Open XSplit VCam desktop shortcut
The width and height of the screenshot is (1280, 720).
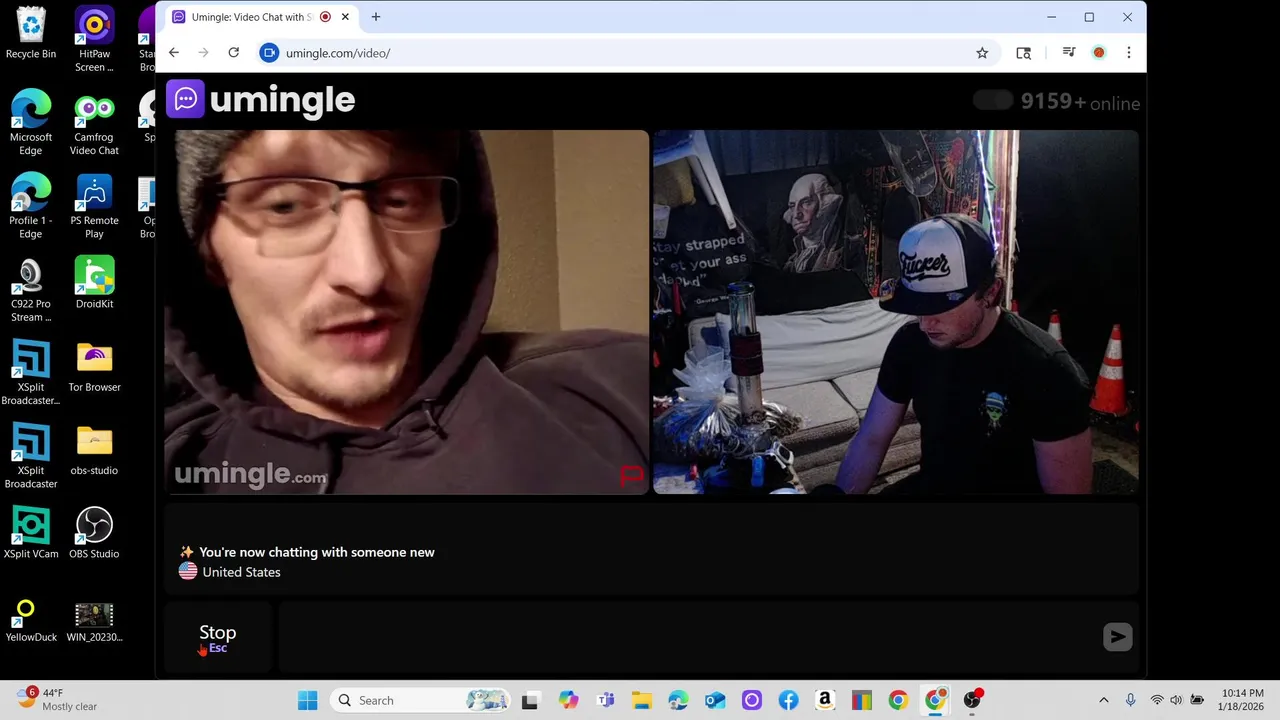pyautogui.click(x=31, y=533)
